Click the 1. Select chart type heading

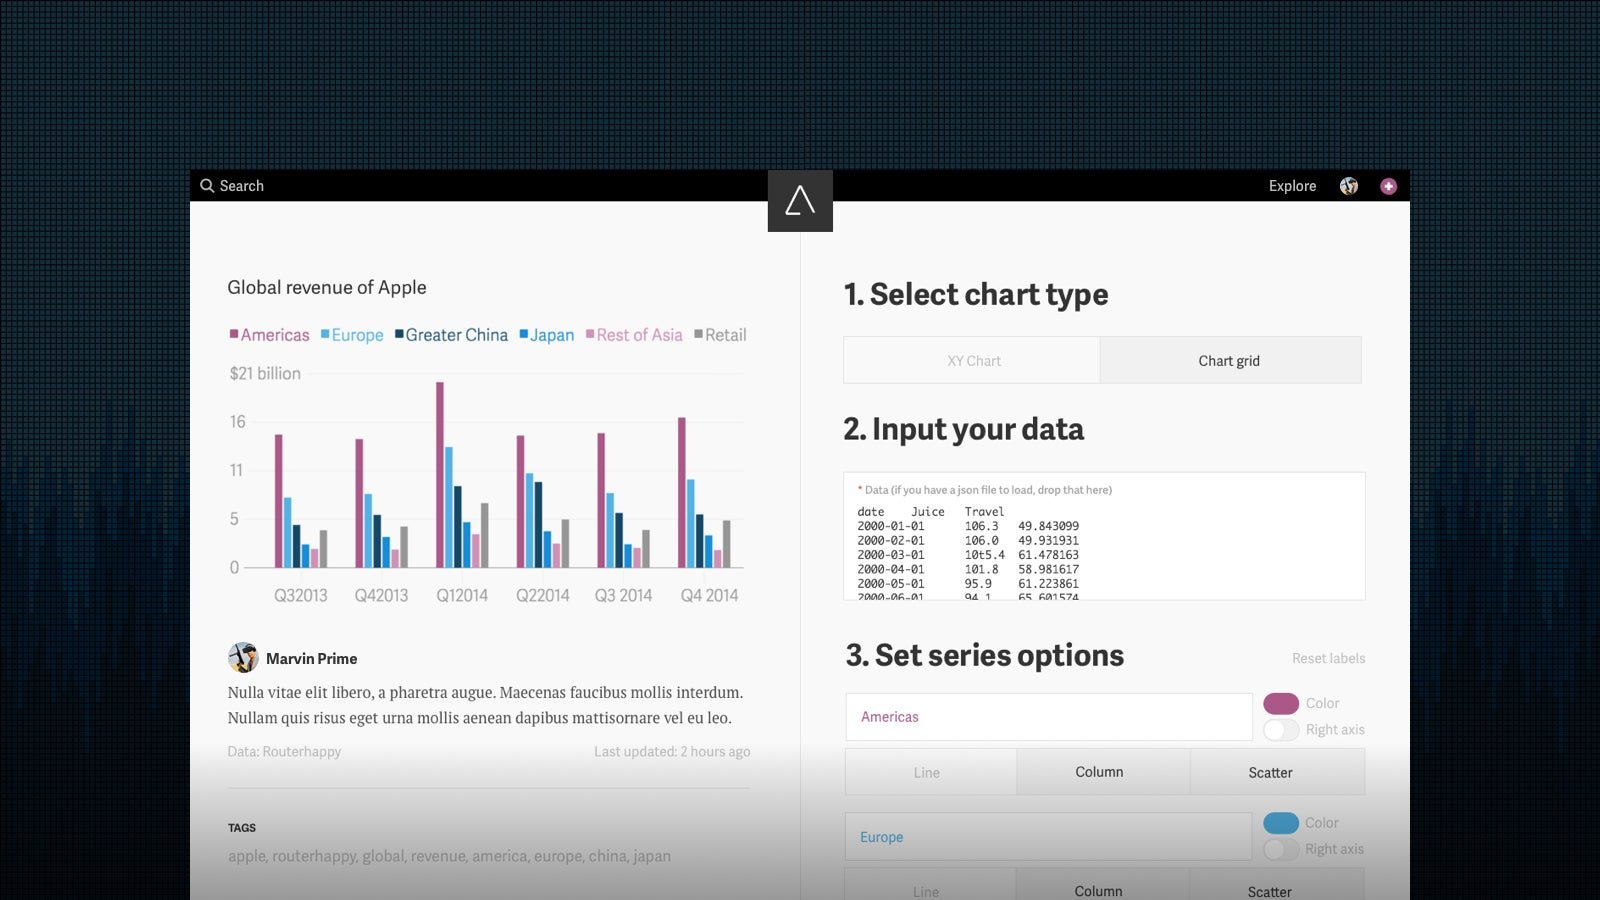pyautogui.click(x=976, y=295)
